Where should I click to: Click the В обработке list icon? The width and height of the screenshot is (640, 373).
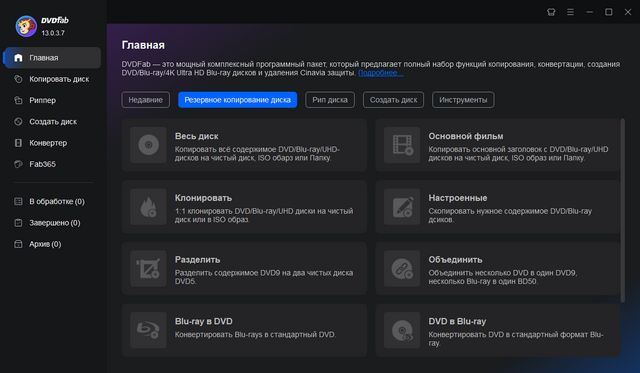point(18,201)
